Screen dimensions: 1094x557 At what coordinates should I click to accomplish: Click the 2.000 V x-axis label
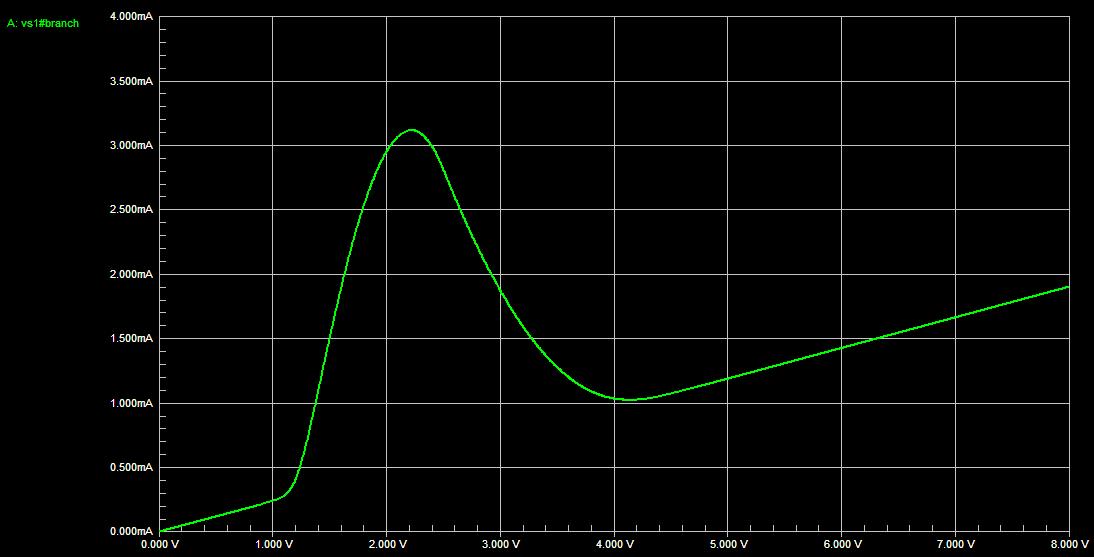tap(387, 545)
